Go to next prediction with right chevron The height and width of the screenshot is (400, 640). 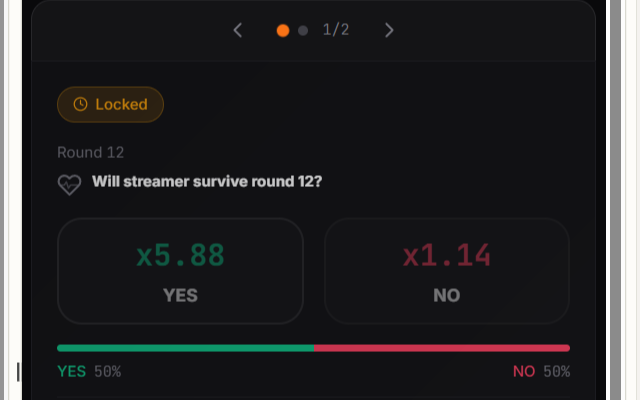coord(389,30)
